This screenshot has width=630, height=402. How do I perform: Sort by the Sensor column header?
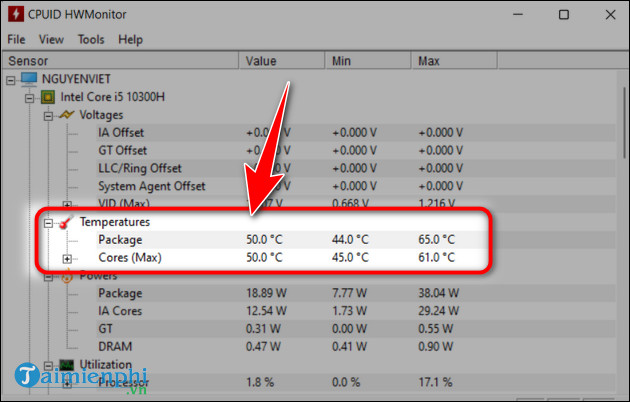[120, 61]
